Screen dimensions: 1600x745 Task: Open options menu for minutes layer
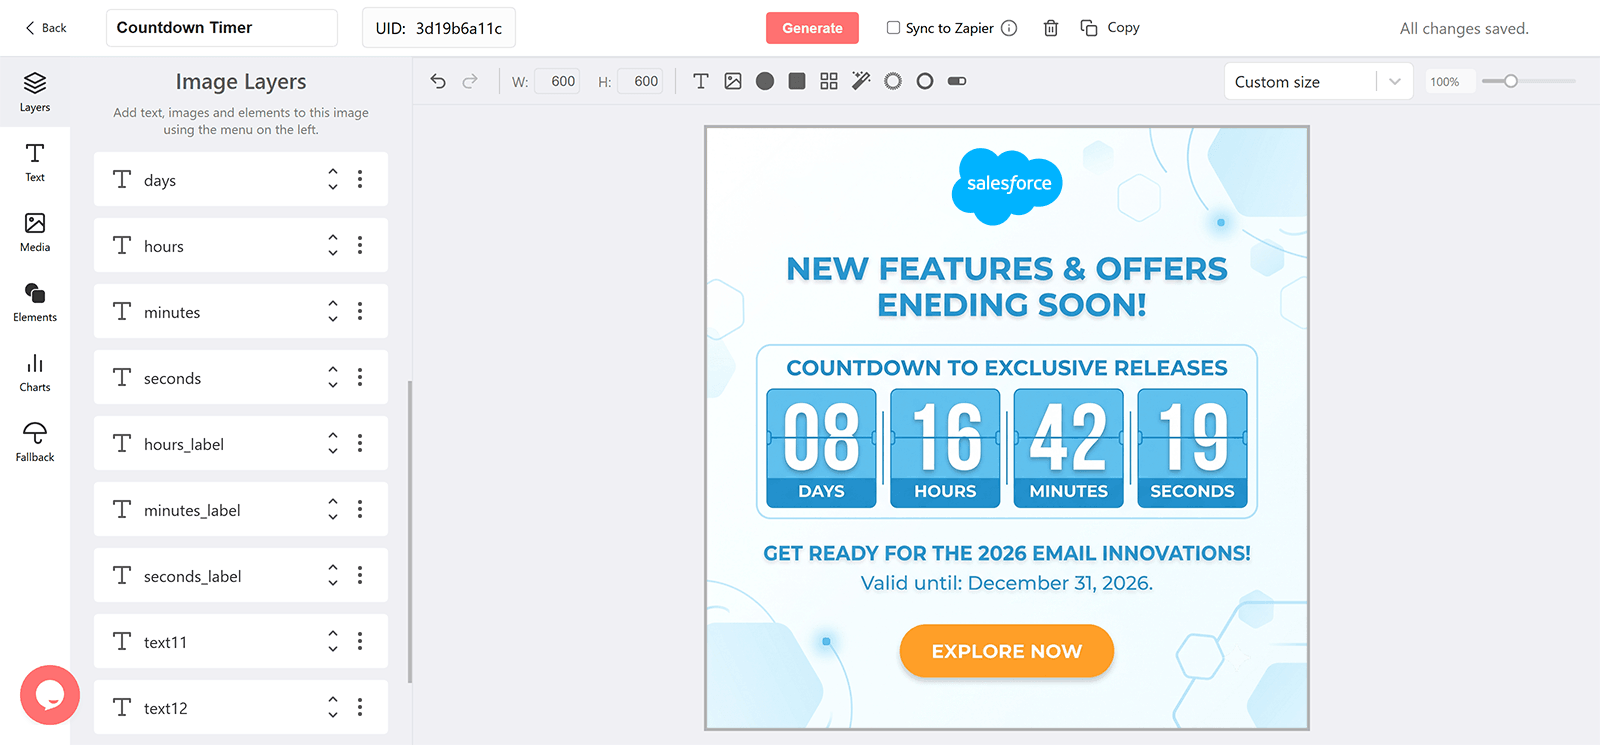coord(360,311)
